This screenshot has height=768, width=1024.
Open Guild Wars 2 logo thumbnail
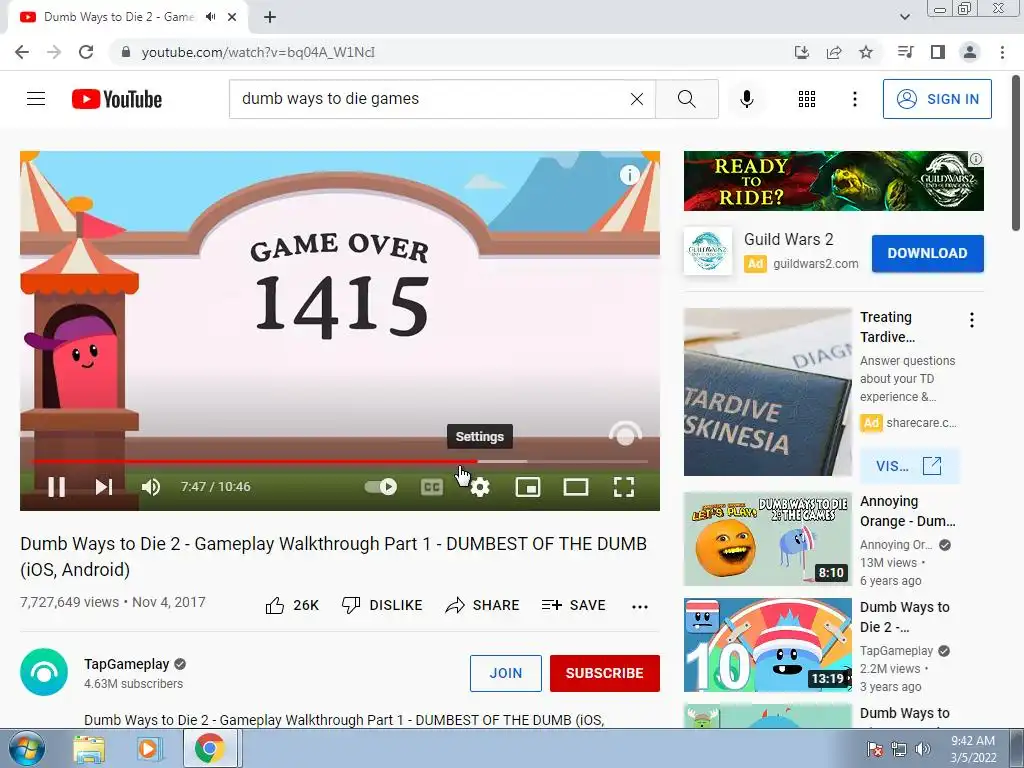(708, 251)
